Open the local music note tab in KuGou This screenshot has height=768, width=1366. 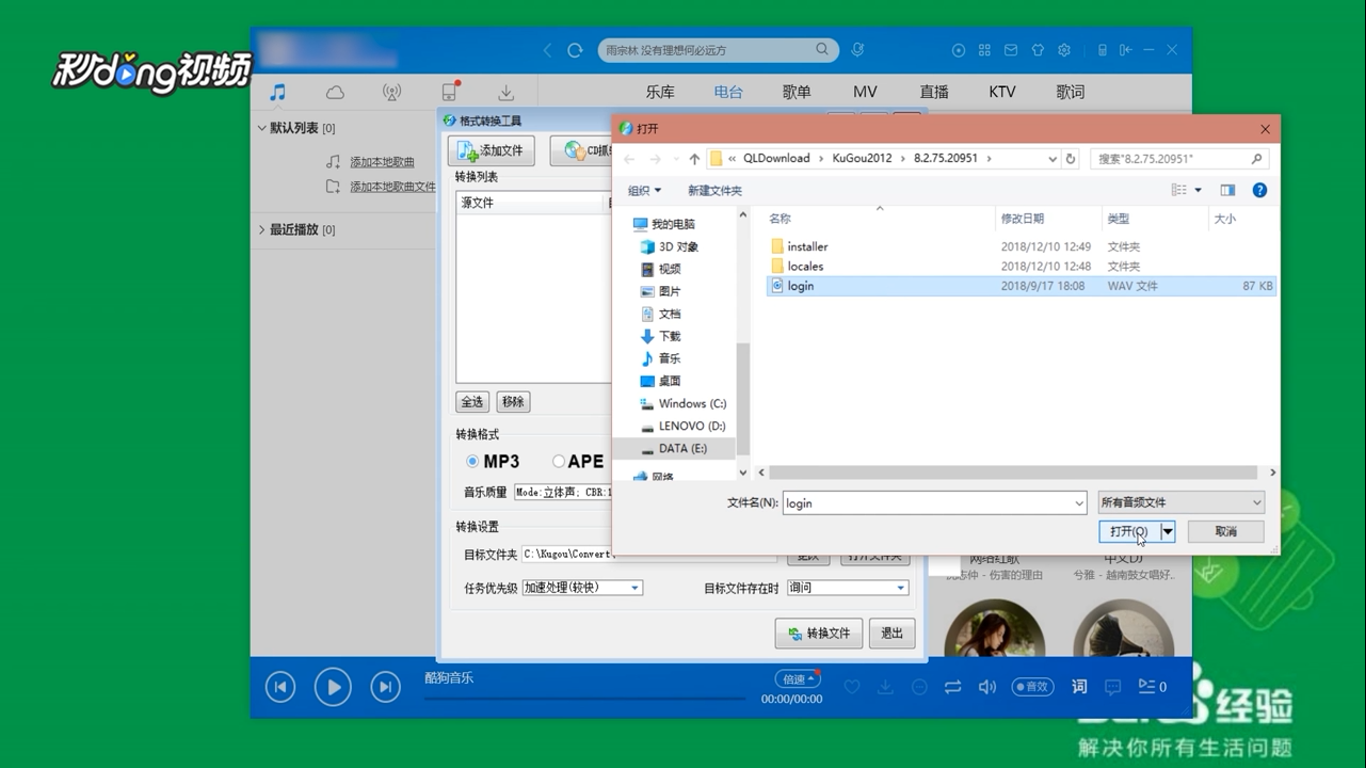[278, 92]
